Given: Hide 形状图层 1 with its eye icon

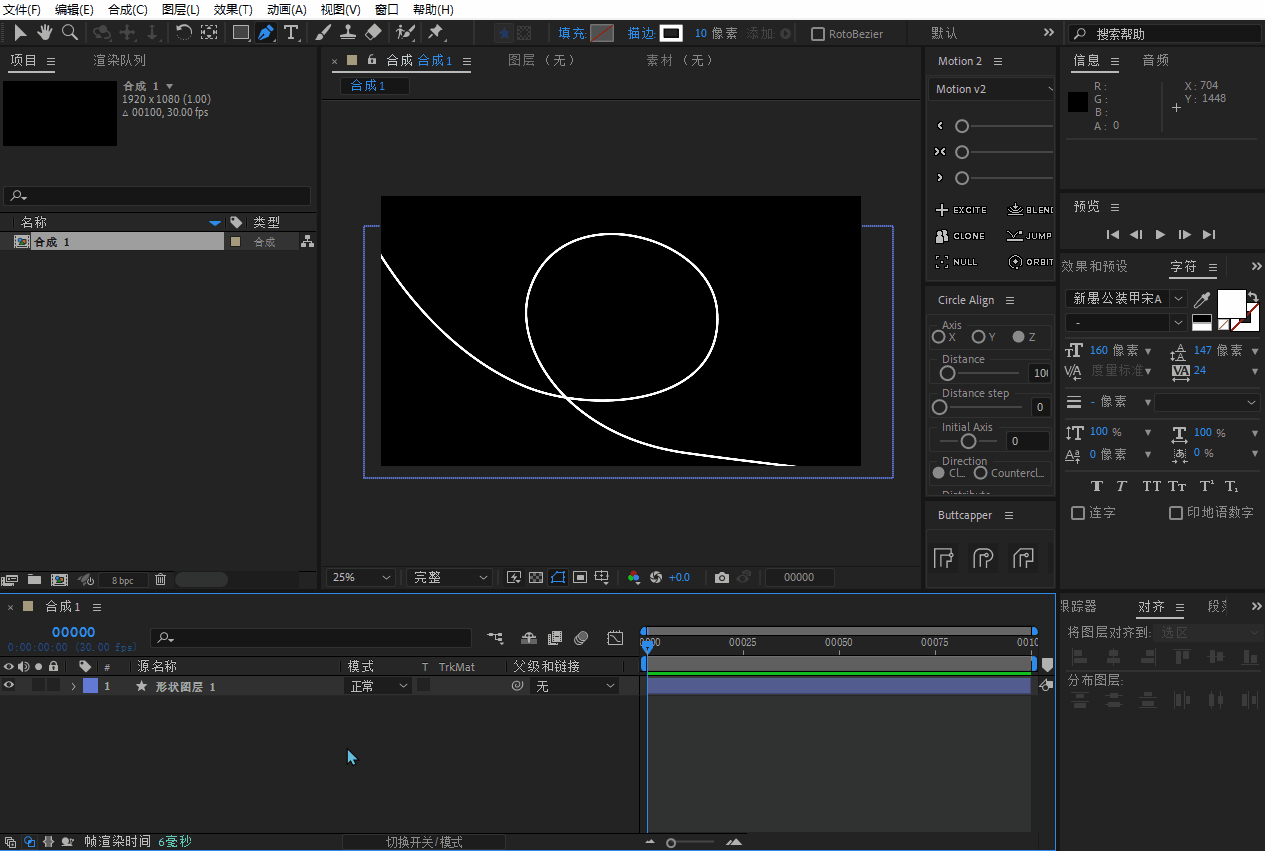Looking at the screenshot, I should tap(9, 686).
